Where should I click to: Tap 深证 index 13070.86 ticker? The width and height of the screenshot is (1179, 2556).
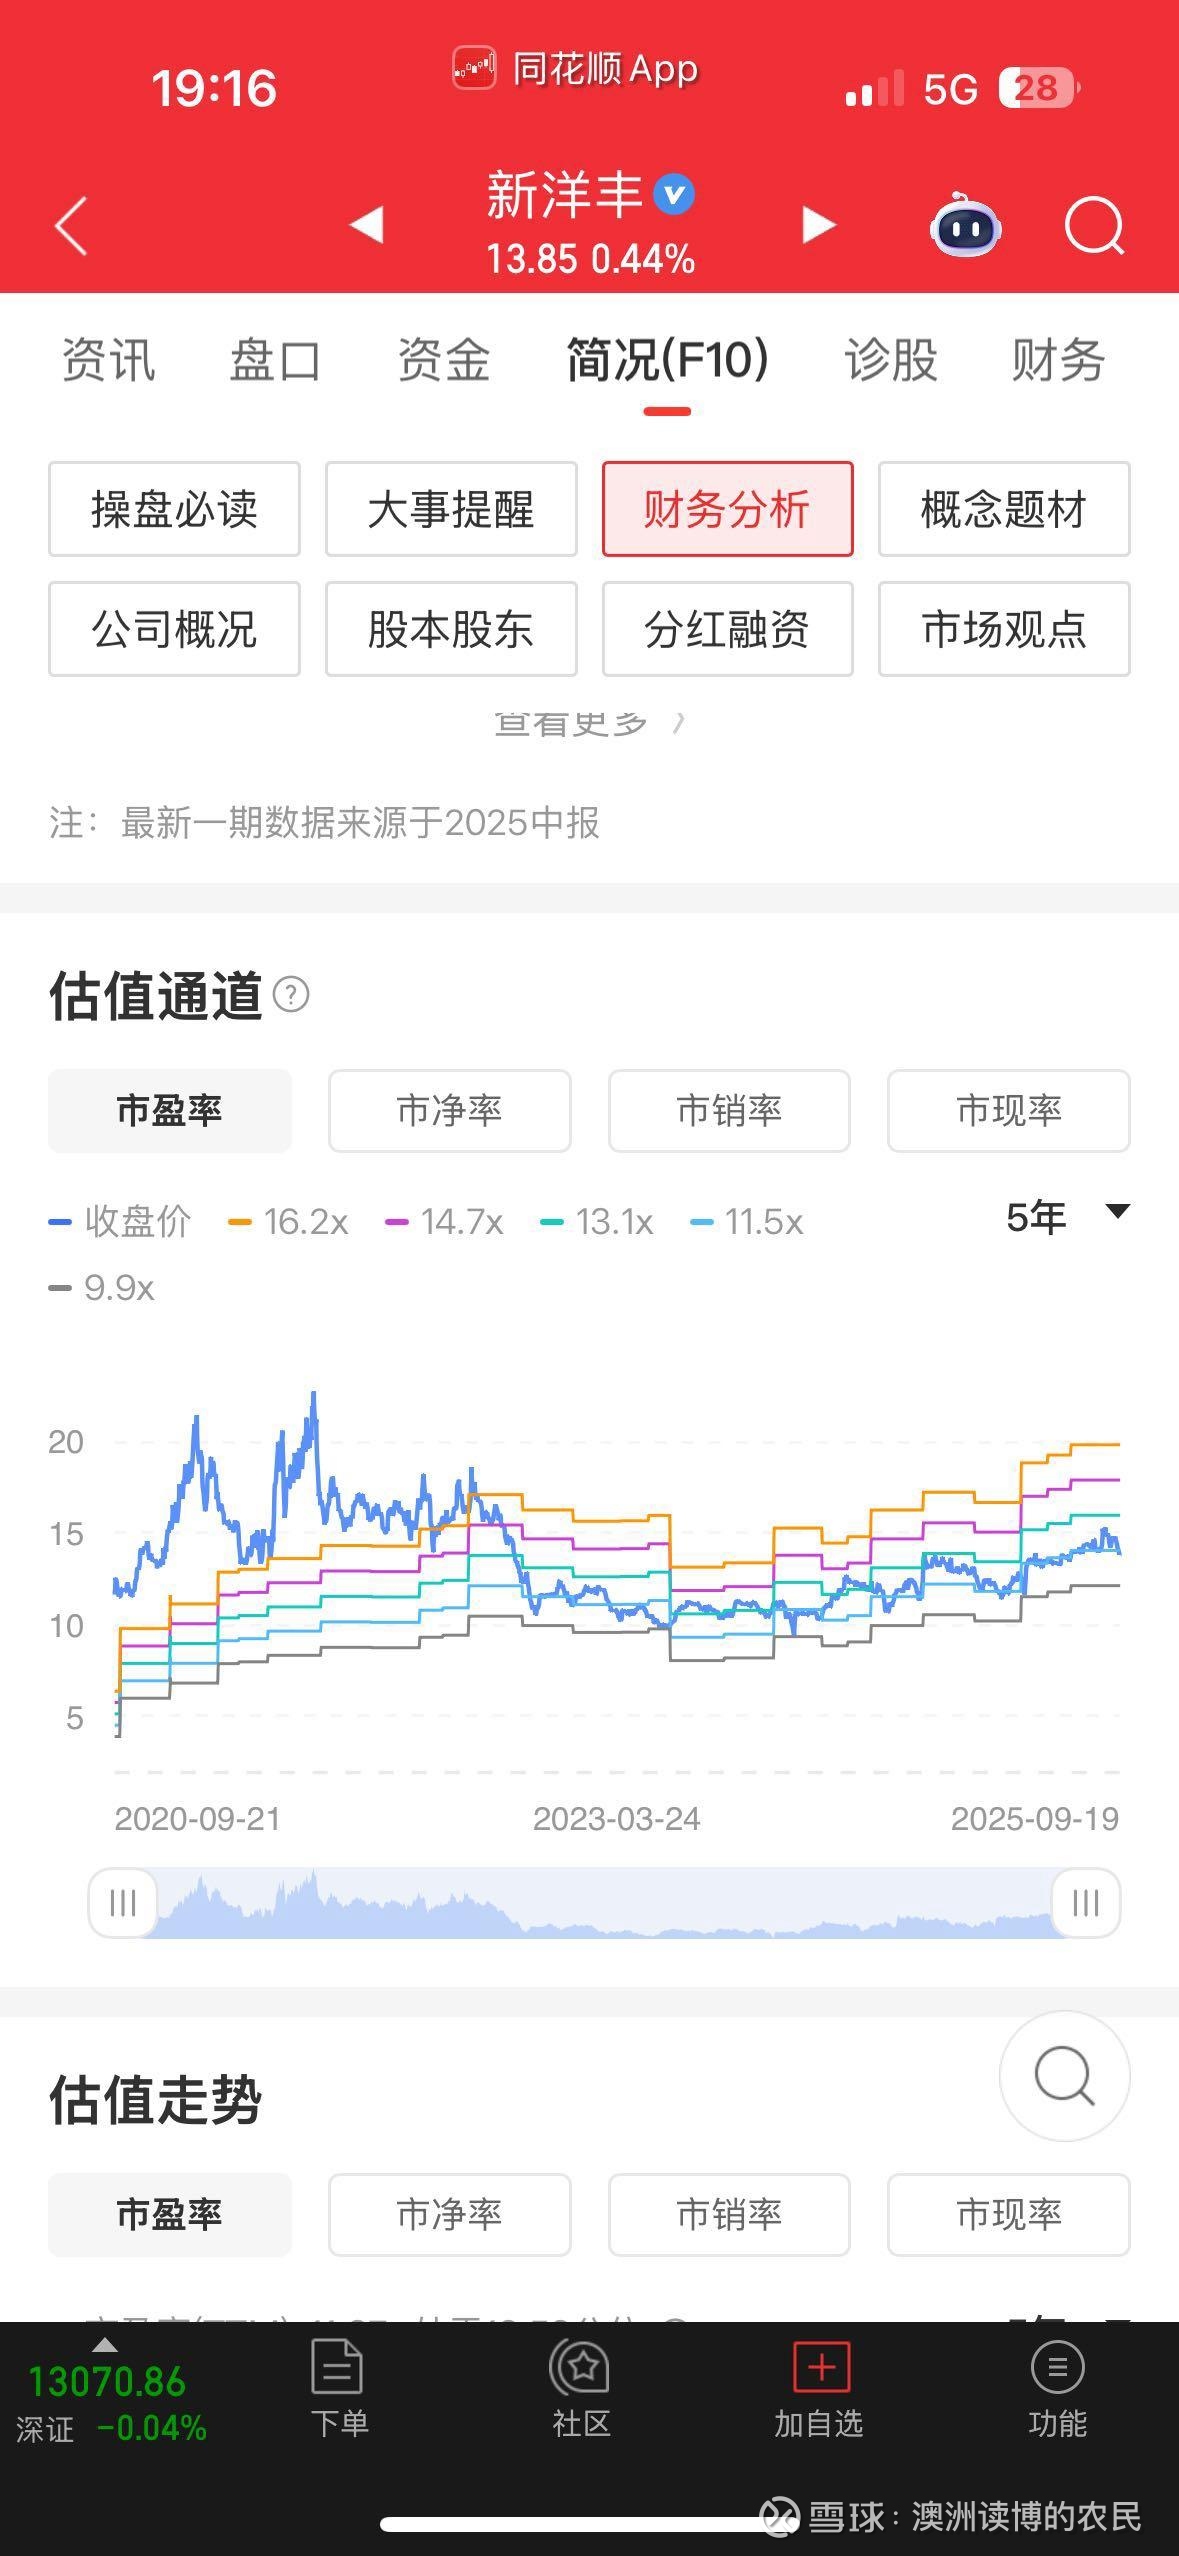110,2402
